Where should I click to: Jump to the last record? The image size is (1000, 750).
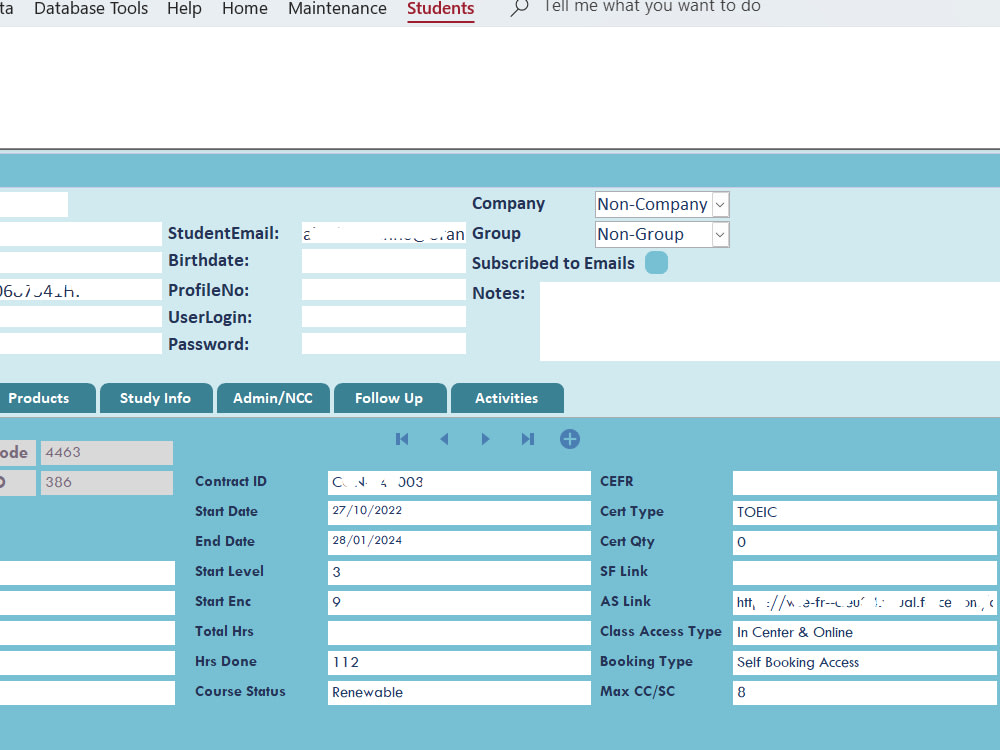[527, 438]
